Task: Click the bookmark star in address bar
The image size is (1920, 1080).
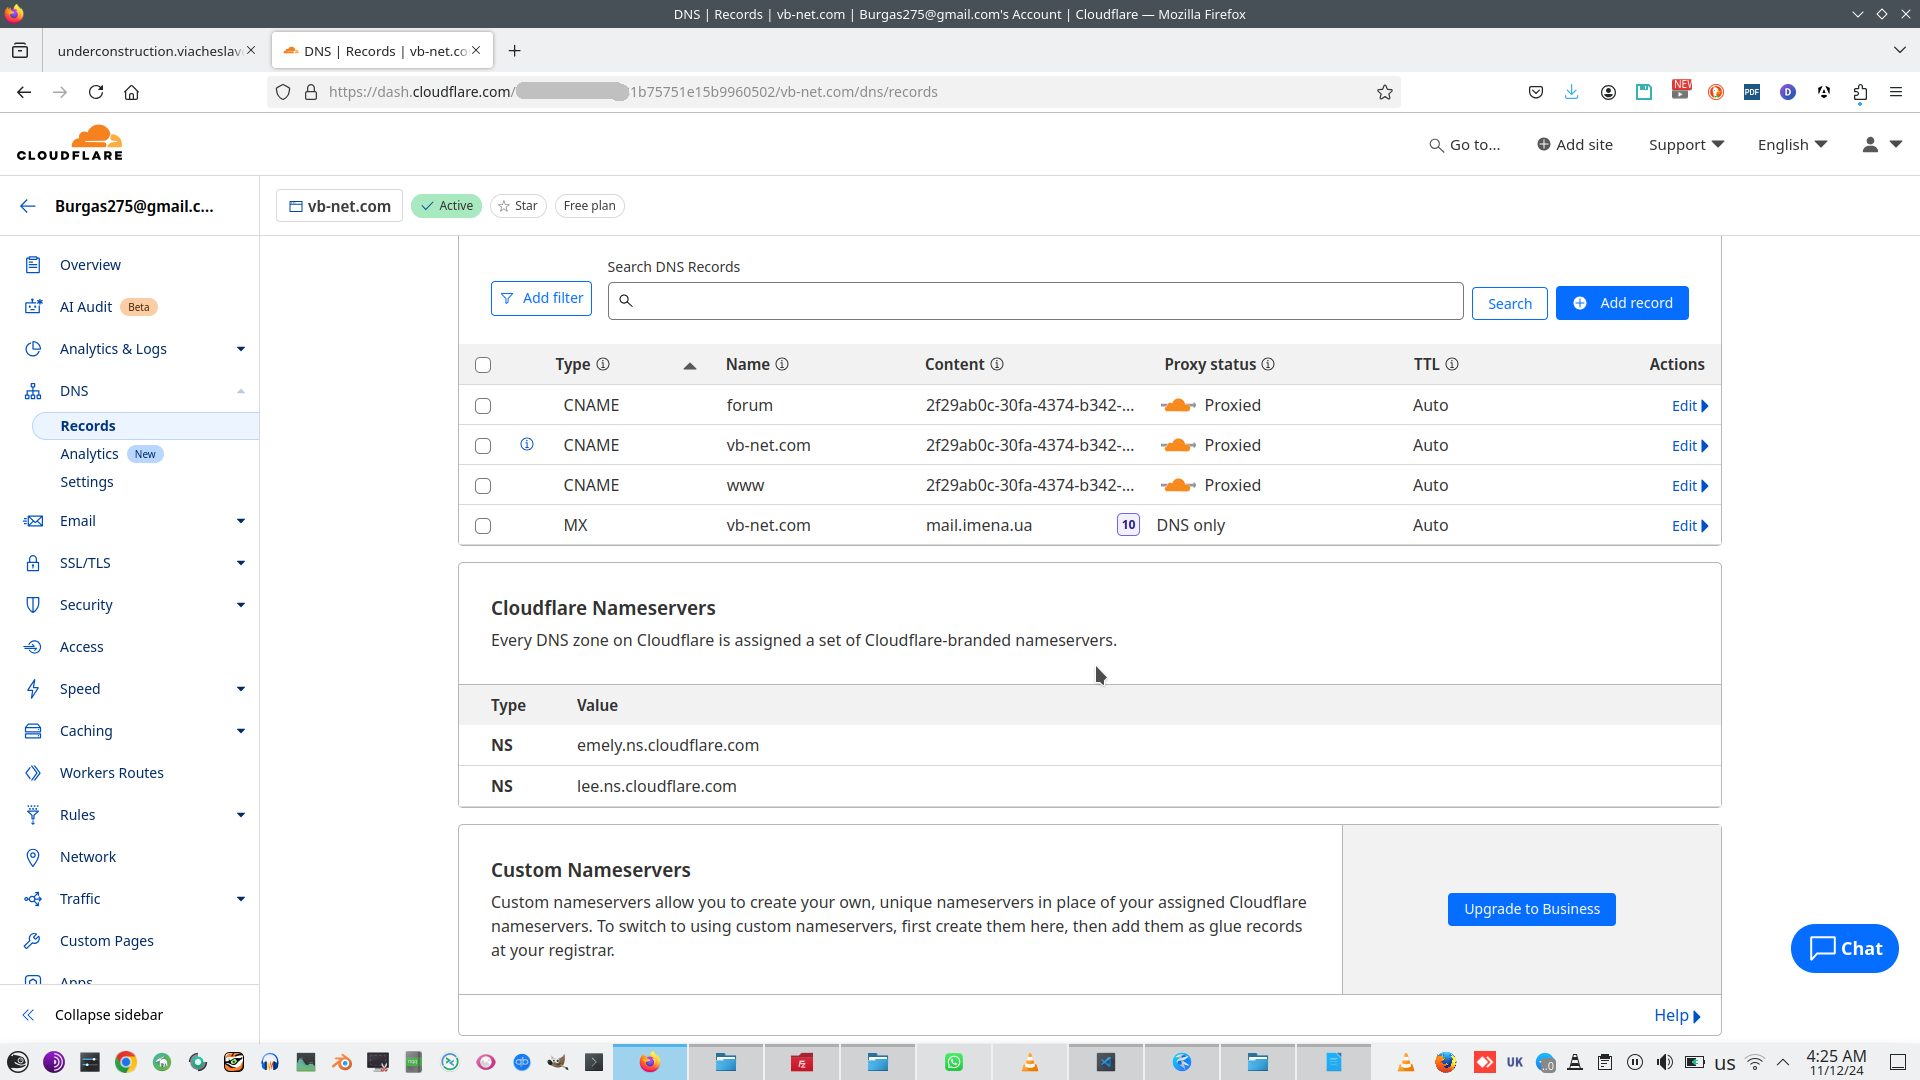Action: 1385,92
